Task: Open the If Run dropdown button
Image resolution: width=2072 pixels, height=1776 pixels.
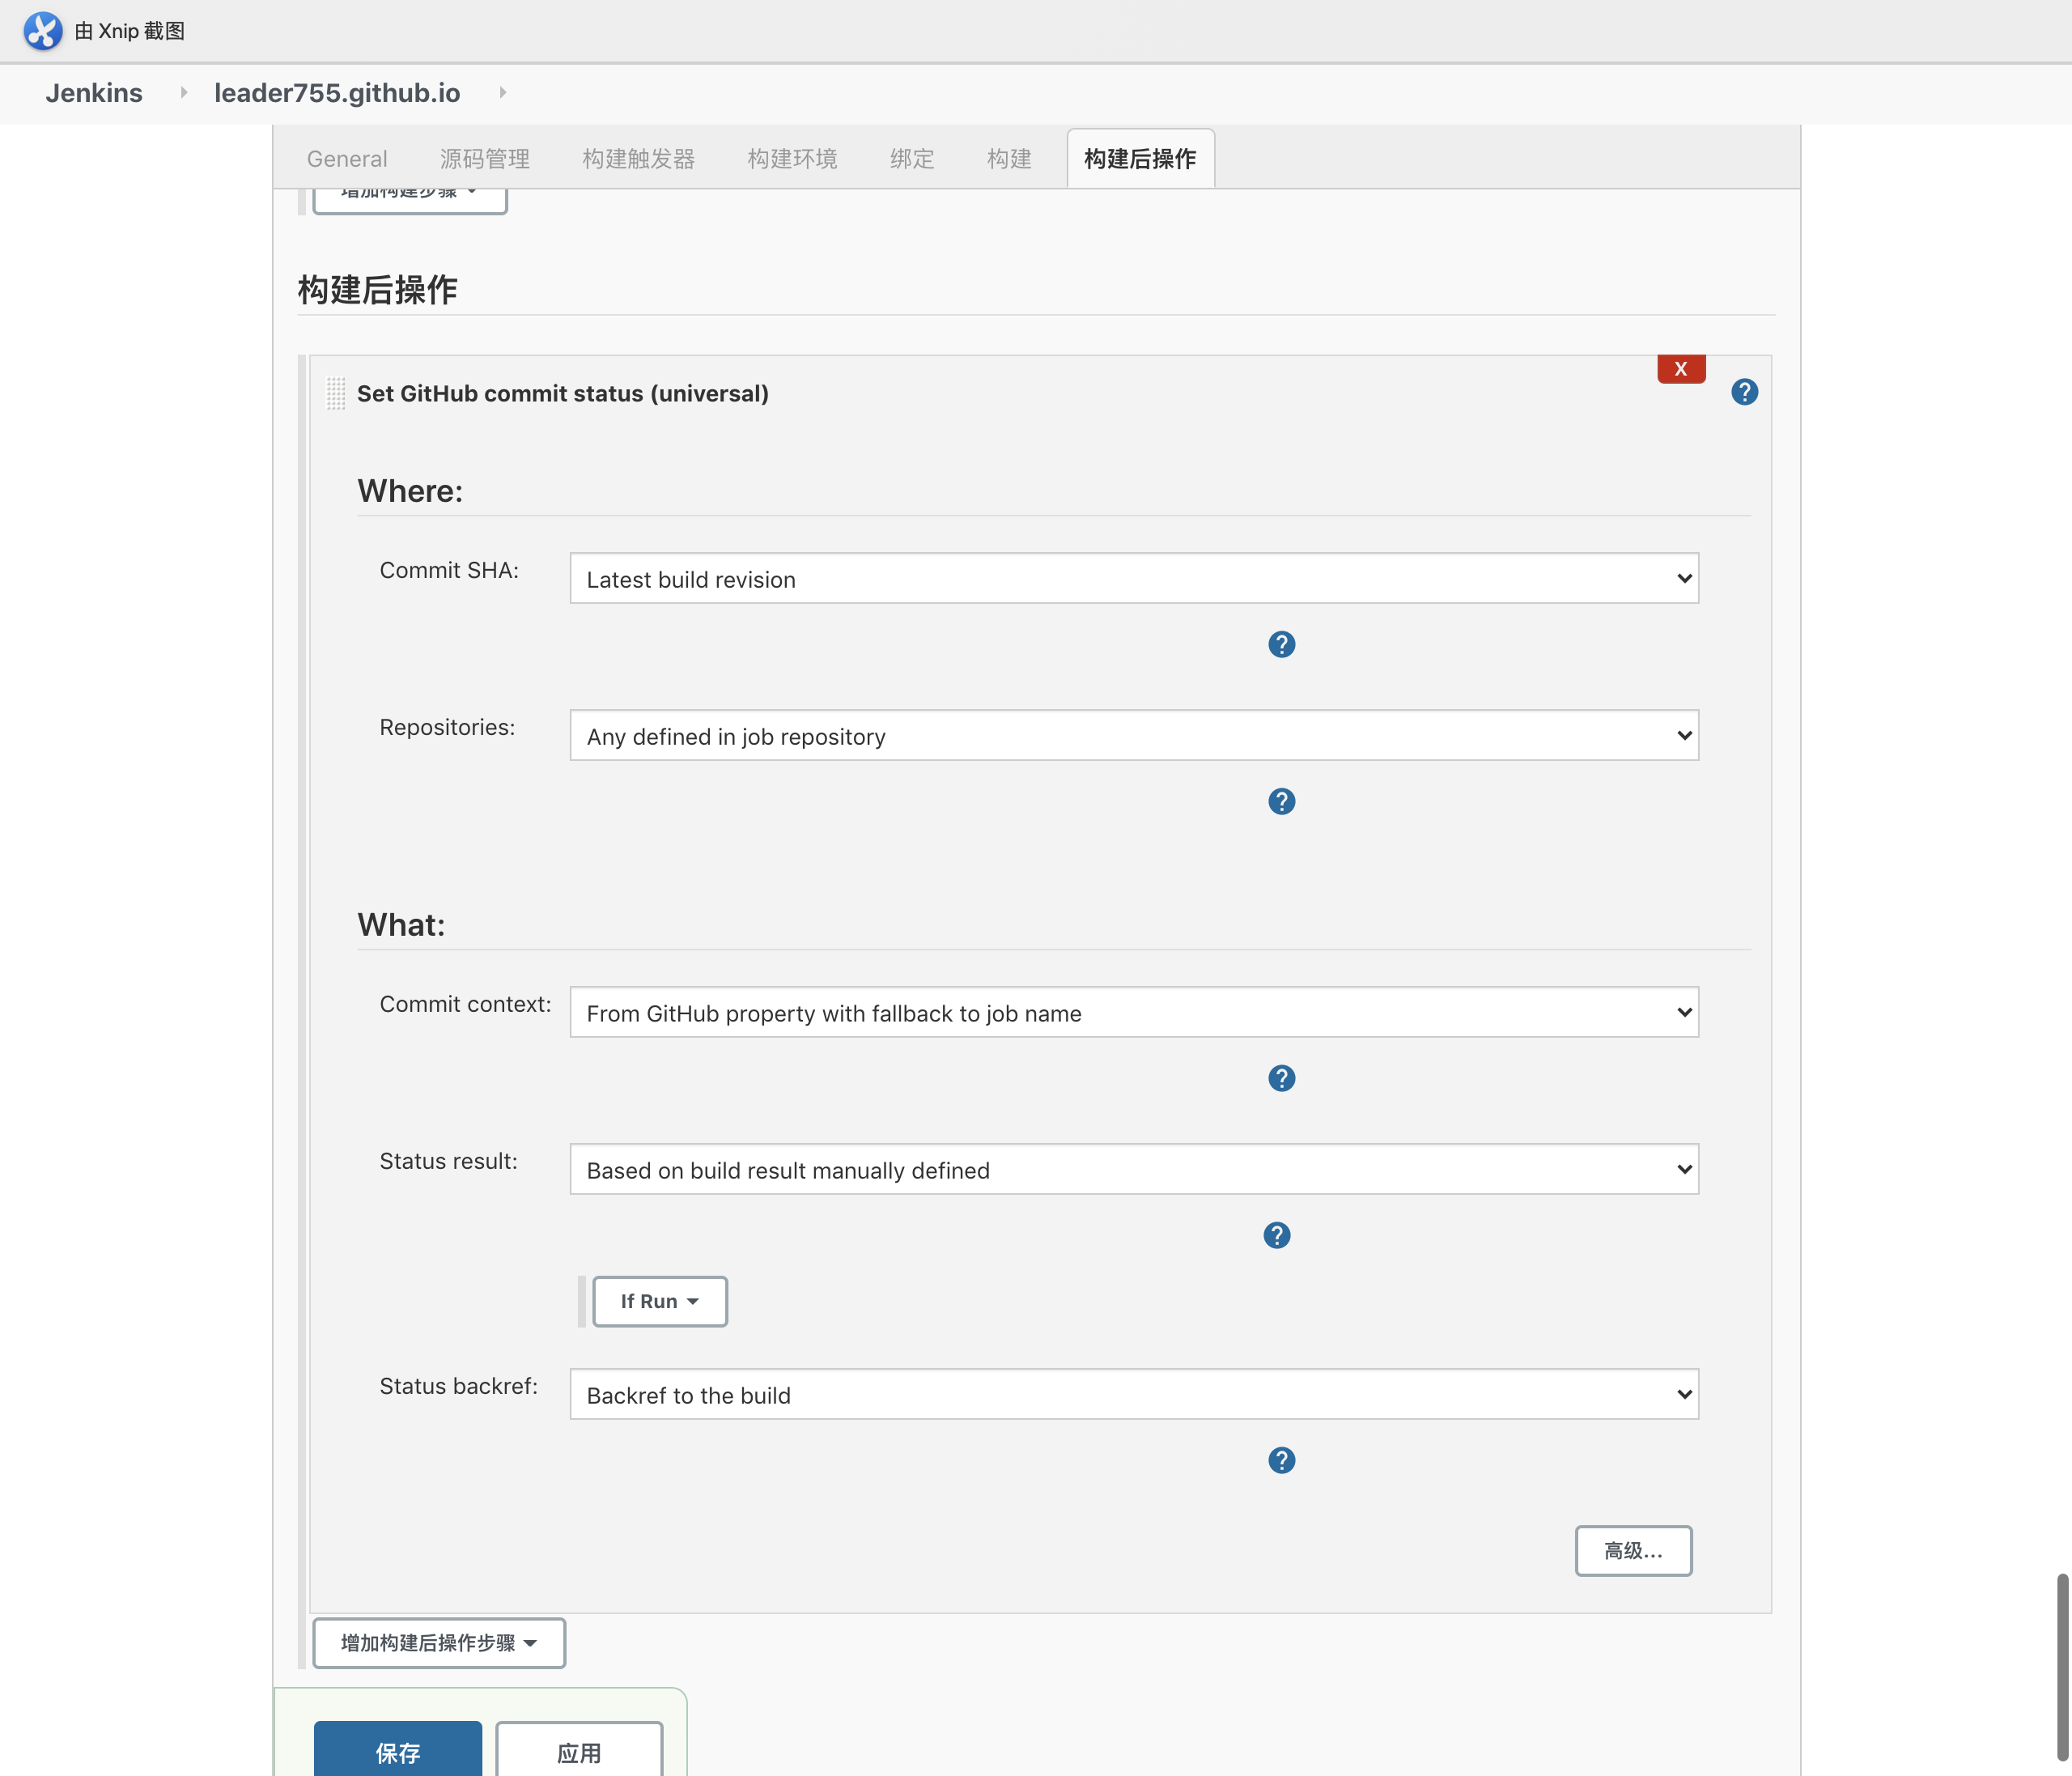Action: 659,1301
